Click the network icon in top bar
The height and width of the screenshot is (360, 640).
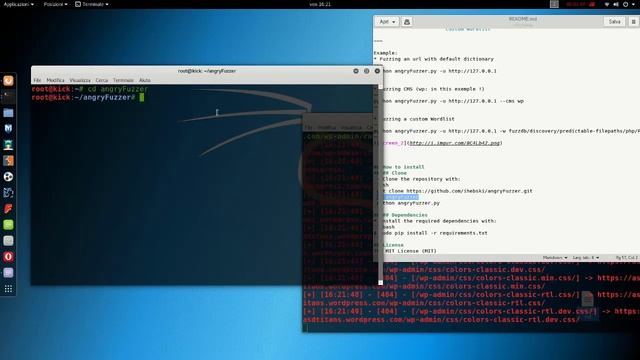[607, 4]
